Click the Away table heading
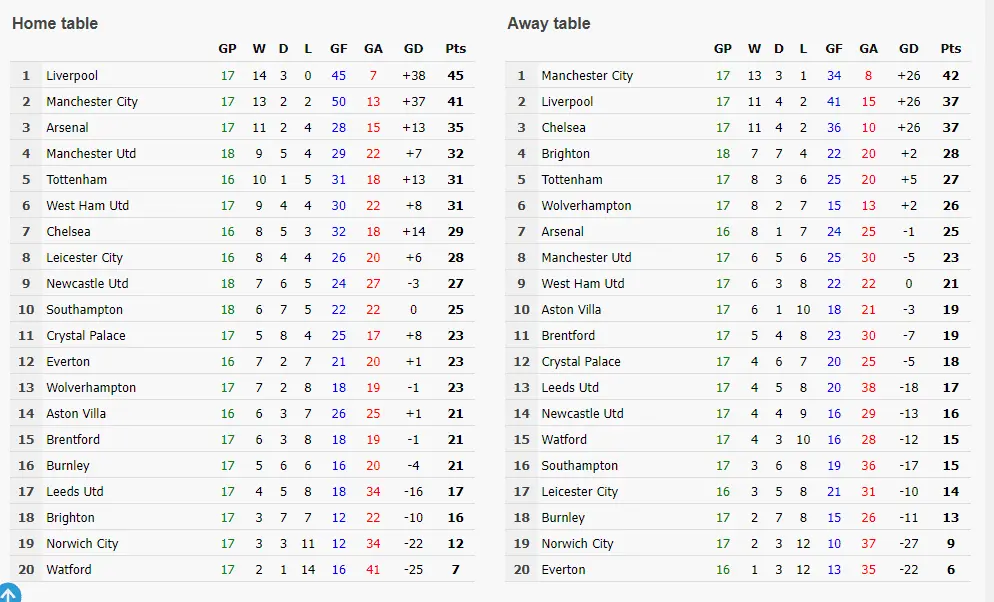 pos(549,23)
